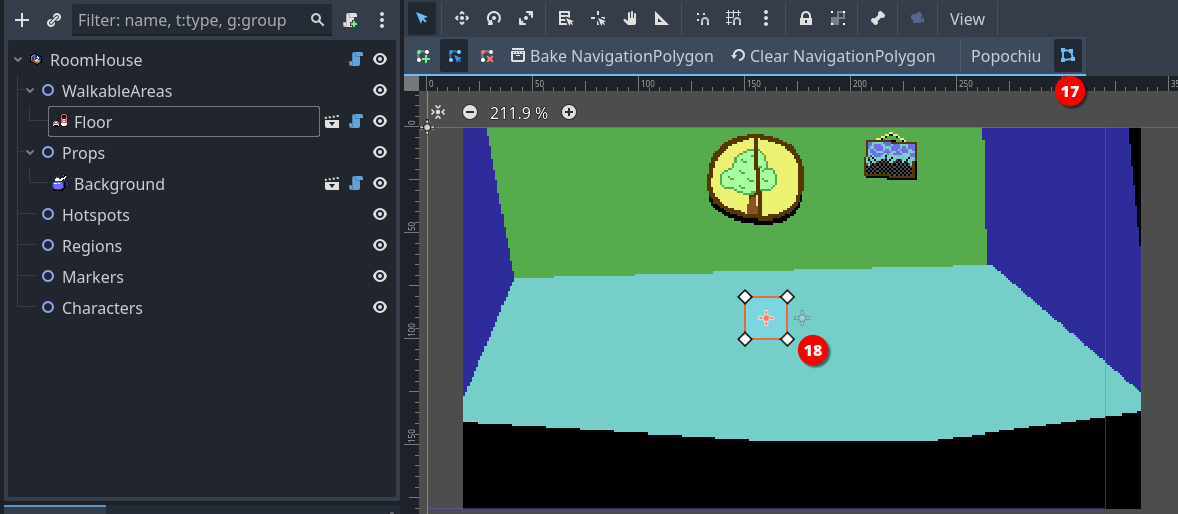The height and width of the screenshot is (514, 1178).
Task: Collapse the RoomHouse root node
Action: click(x=18, y=59)
